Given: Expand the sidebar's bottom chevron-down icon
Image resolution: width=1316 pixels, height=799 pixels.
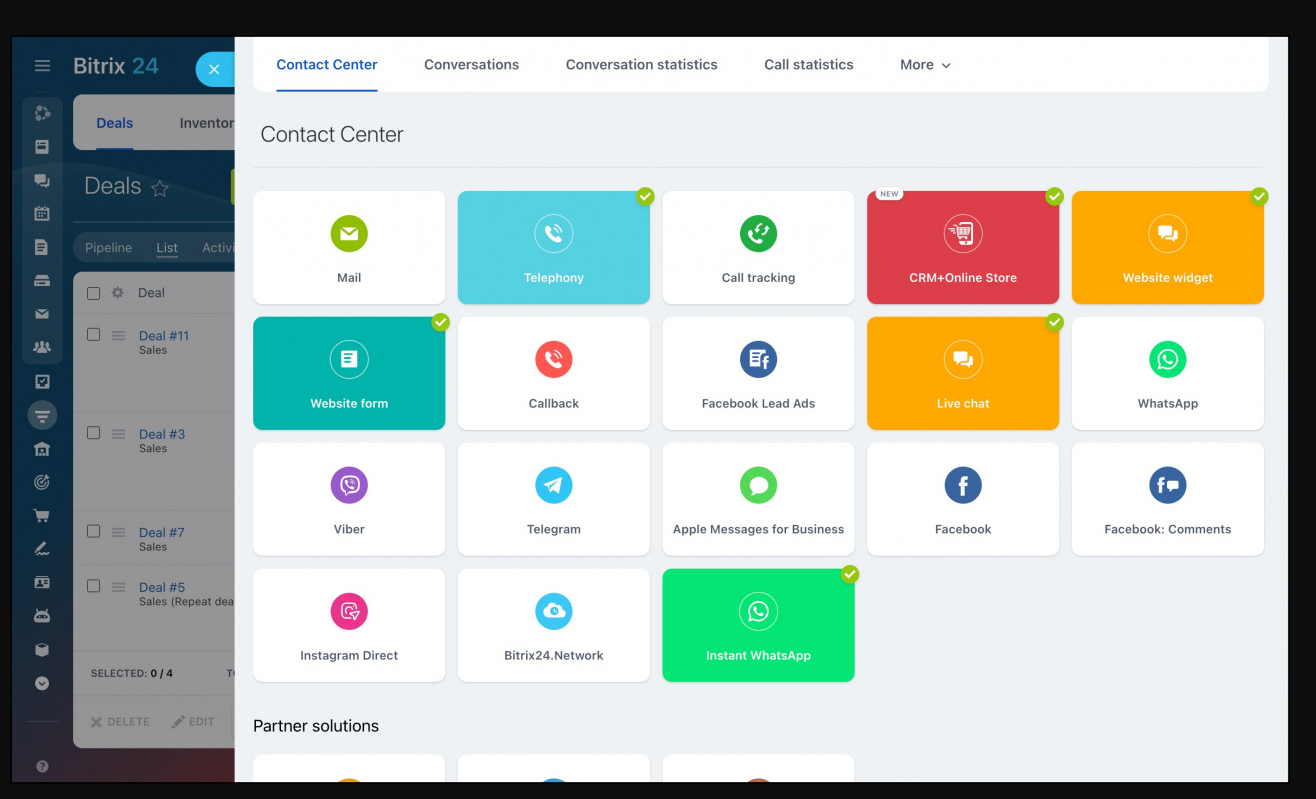Looking at the screenshot, I should (x=42, y=684).
